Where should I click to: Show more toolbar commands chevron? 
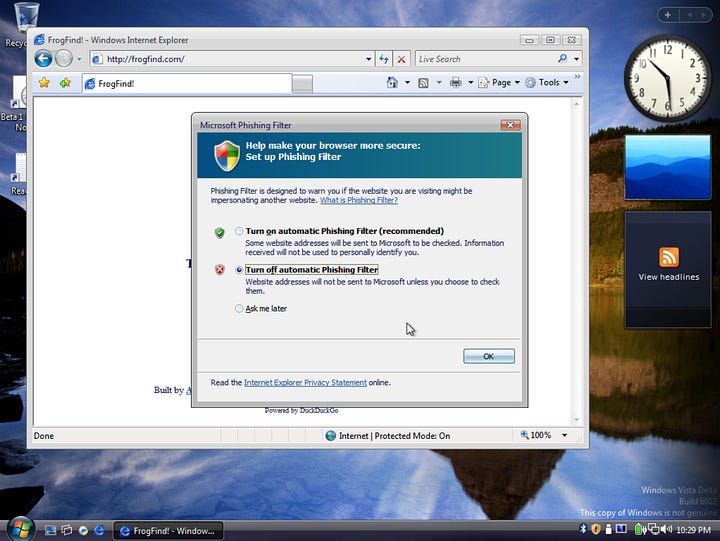pos(577,77)
